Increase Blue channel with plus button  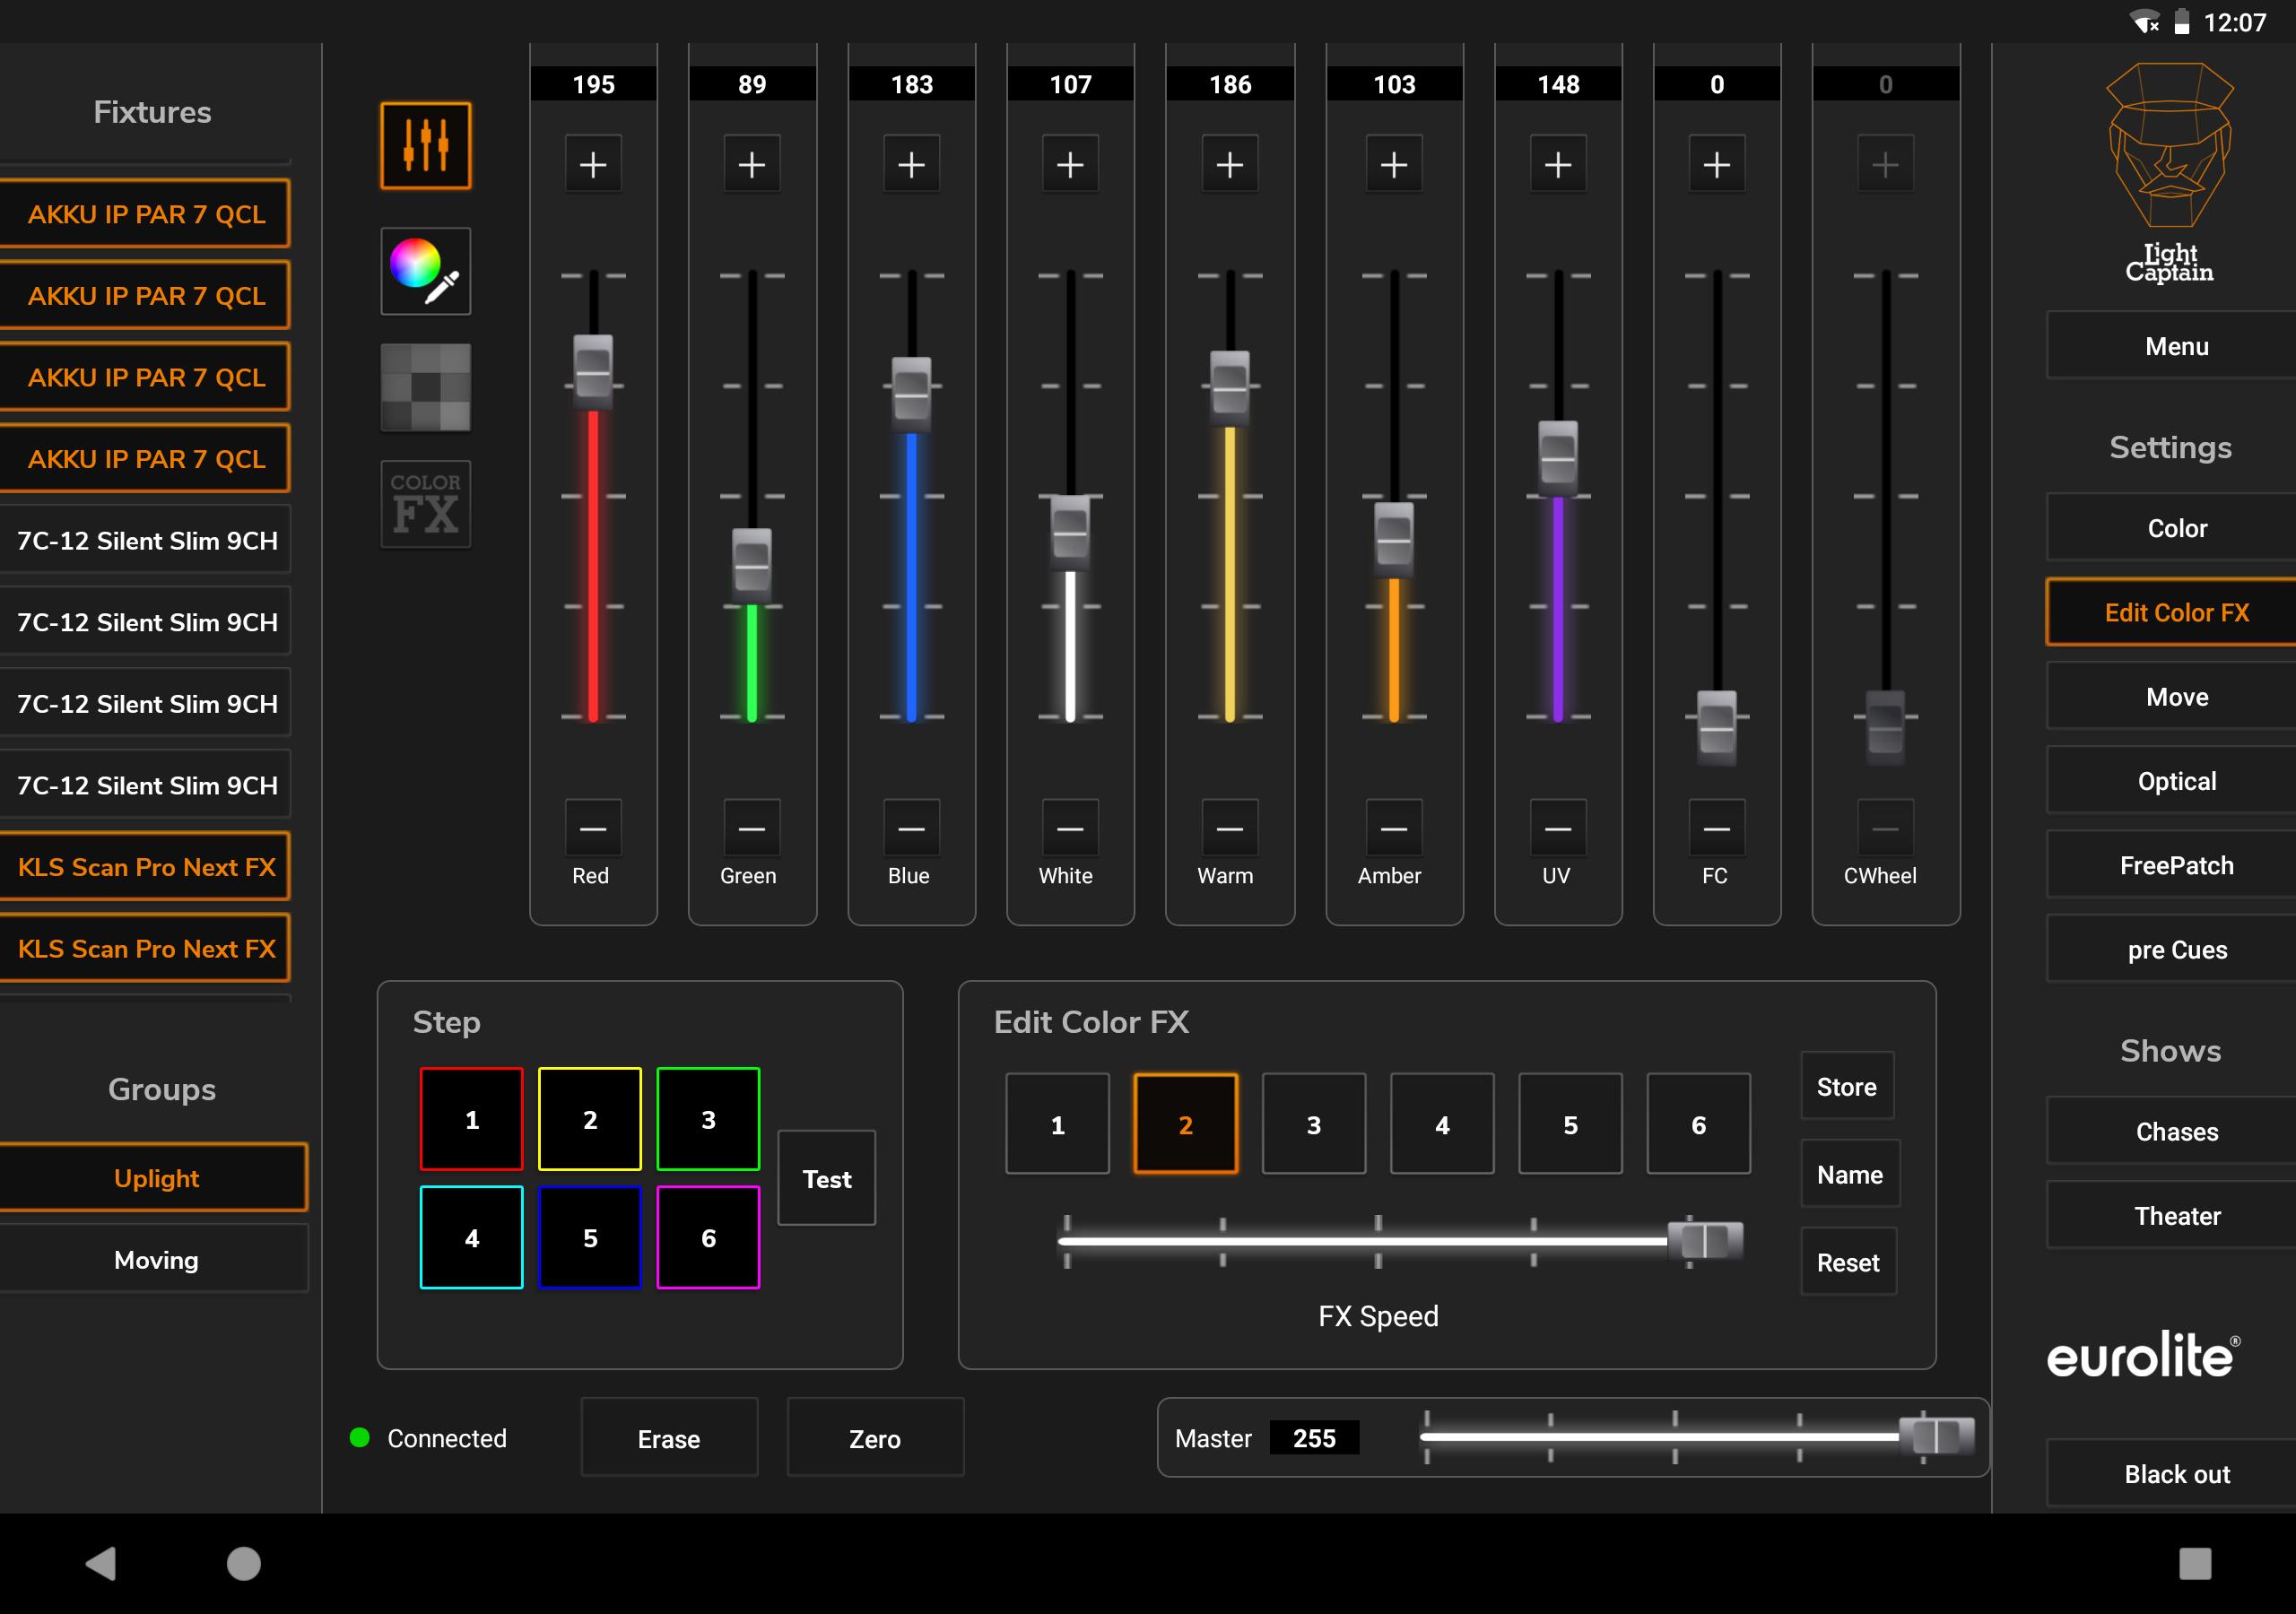[x=911, y=164]
